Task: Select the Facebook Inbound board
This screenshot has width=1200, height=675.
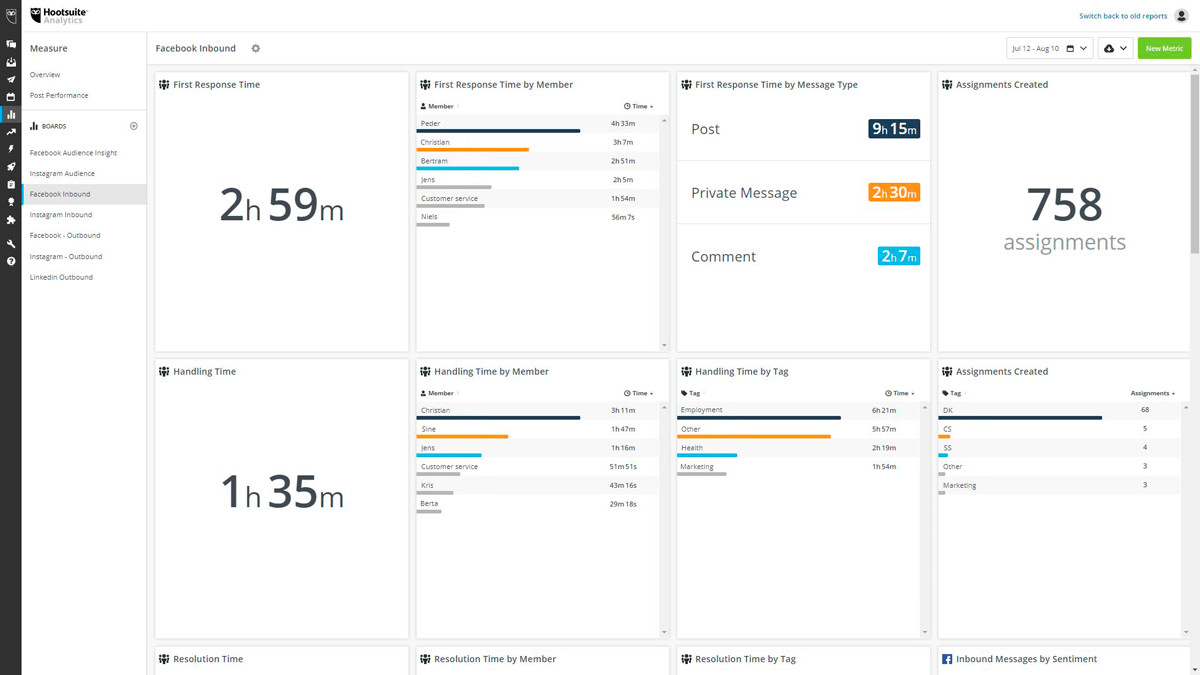Action: (84, 194)
